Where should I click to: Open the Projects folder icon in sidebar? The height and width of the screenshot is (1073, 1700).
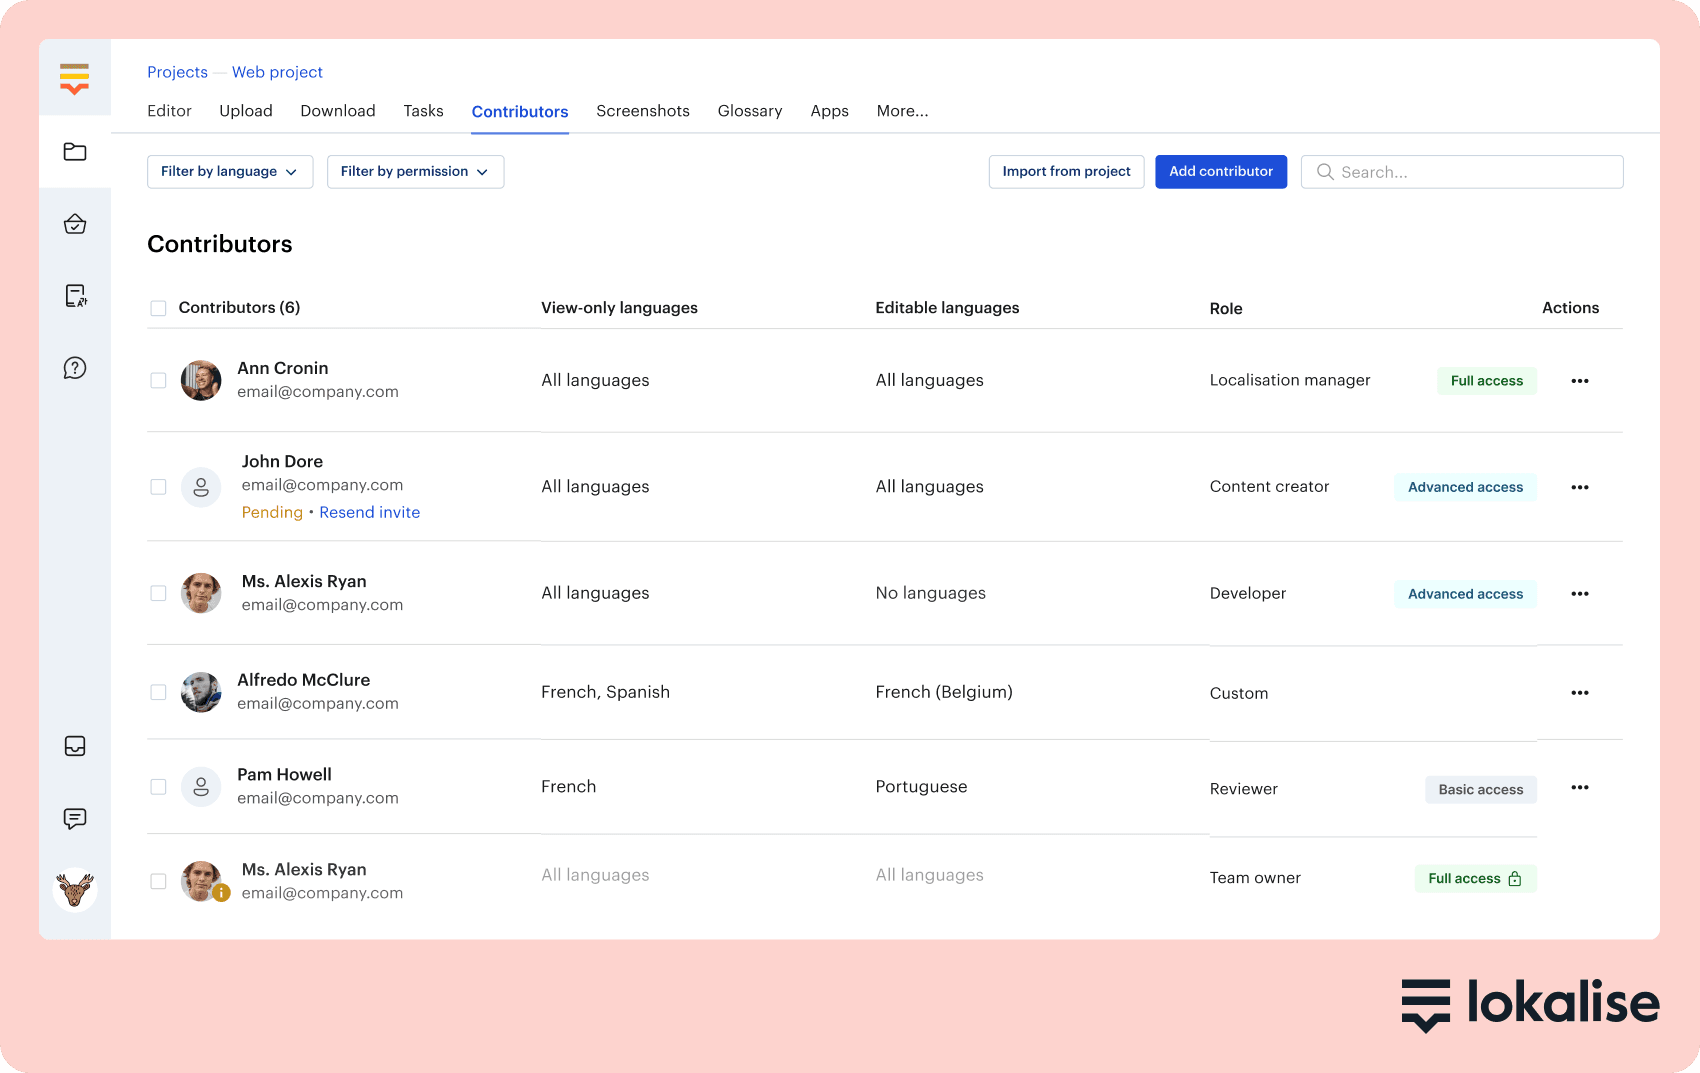[x=75, y=152]
